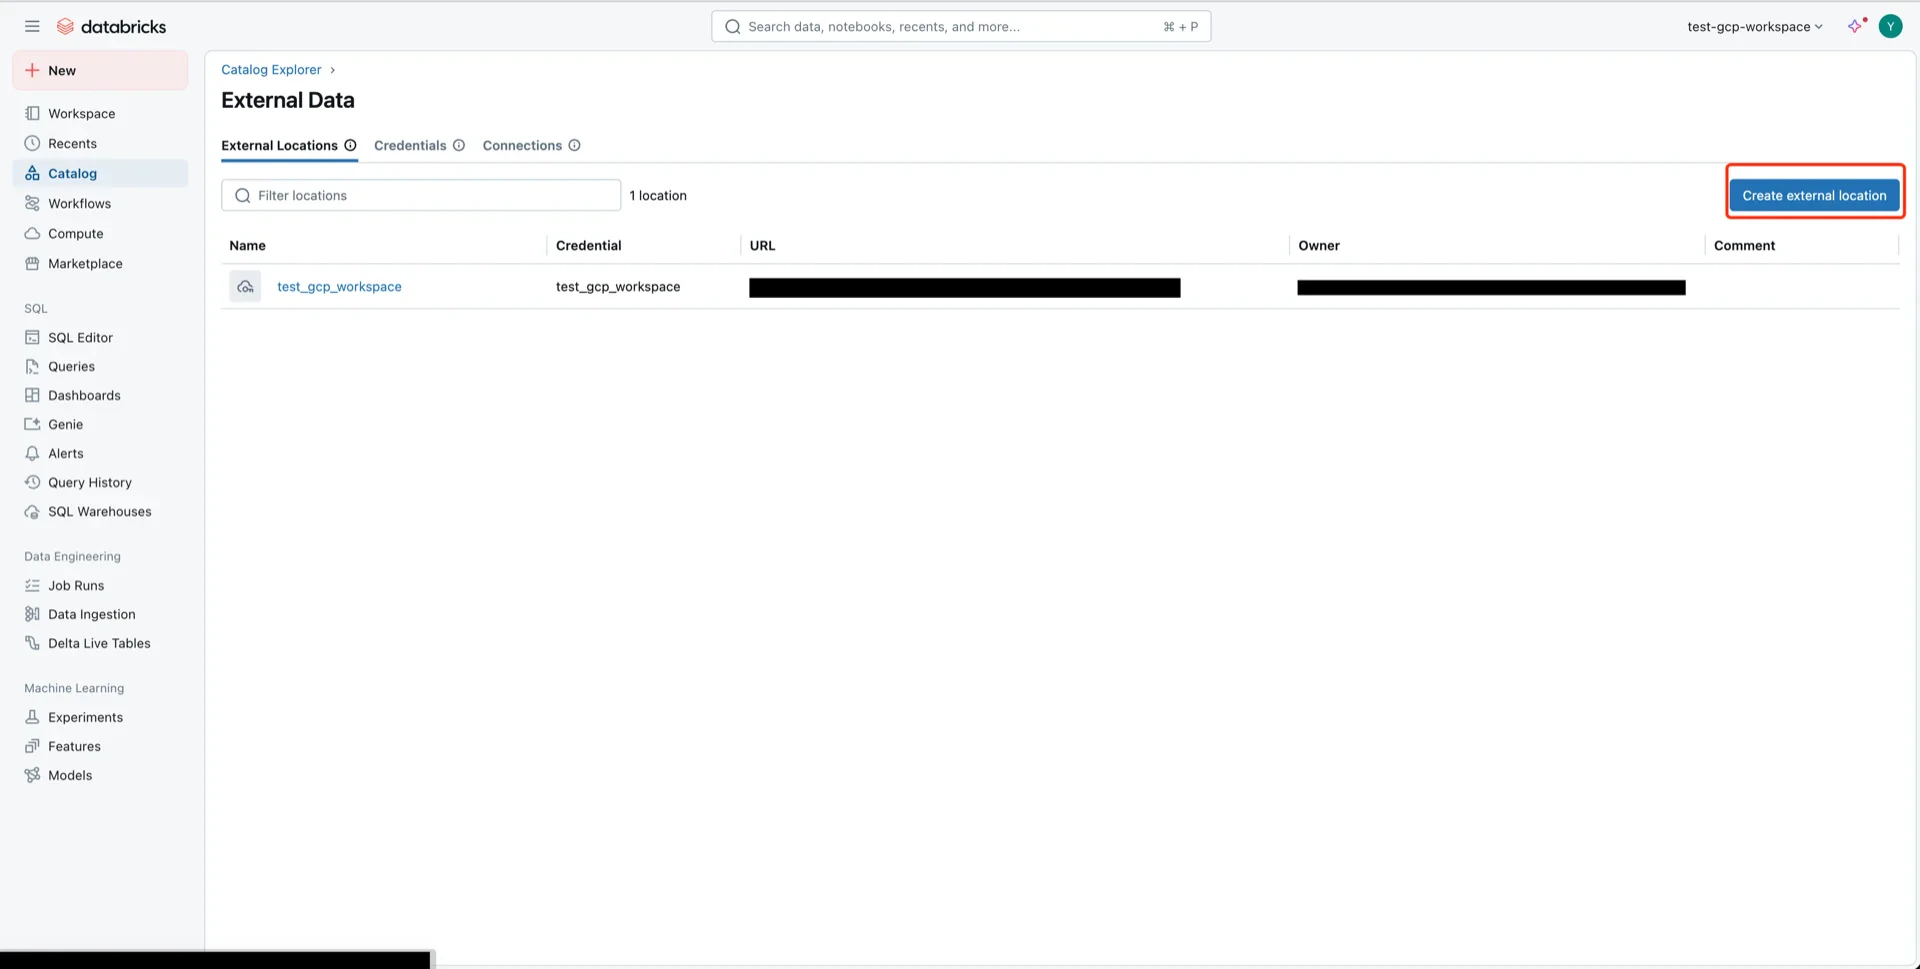Open Genie
Screen dimensions: 1920x969
(100, 425)
